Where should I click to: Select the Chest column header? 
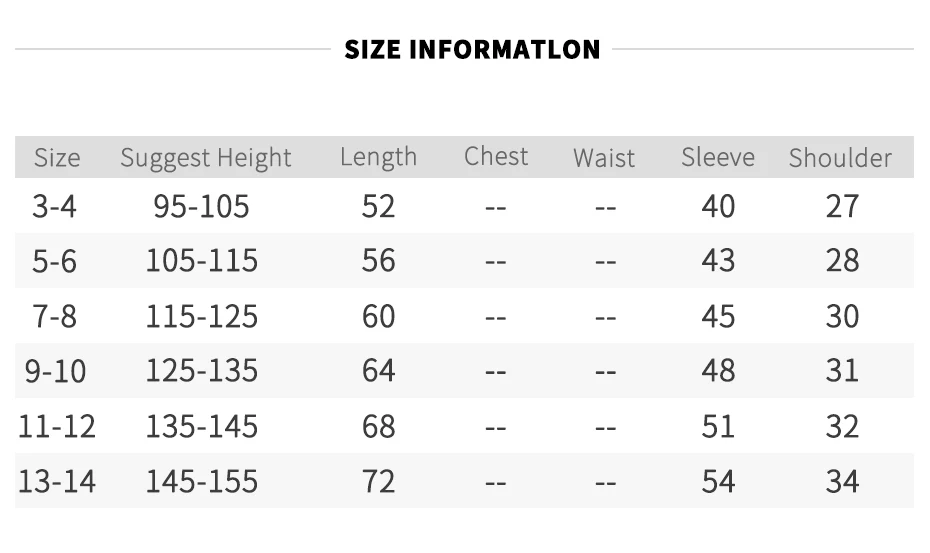coord(496,157)
